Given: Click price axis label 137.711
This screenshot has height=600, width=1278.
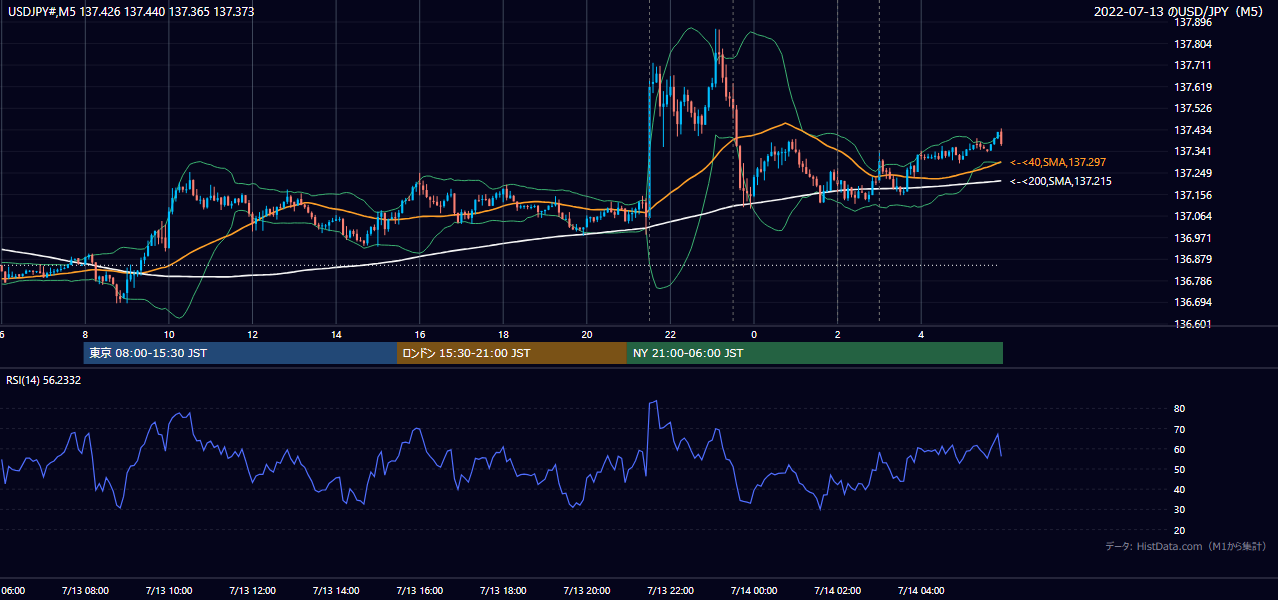Looking at the screenshot, I should tap(1192, 65).
